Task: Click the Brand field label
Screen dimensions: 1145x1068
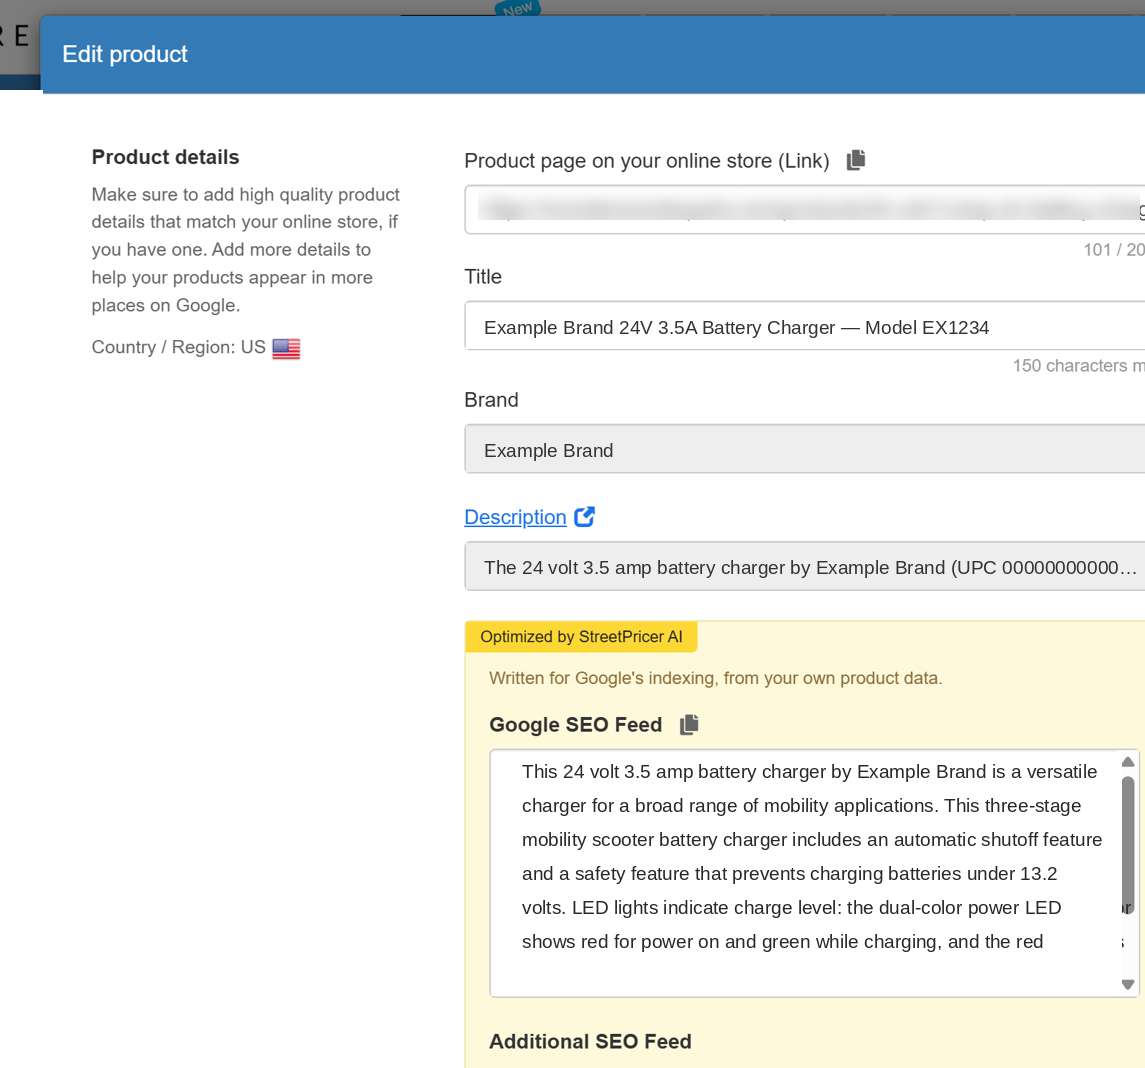Action: click(491, 400)
